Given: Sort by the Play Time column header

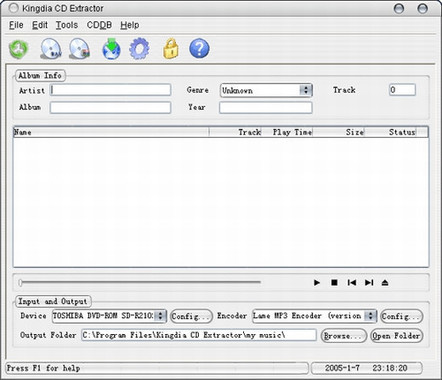Looking at the screenshot, I should [287, 132].
